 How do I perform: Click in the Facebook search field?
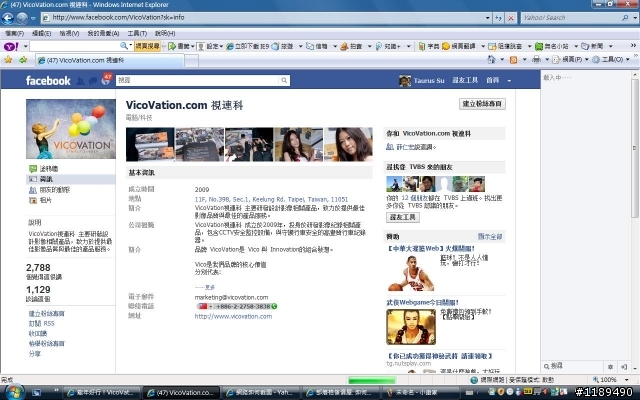[x=197, y=80]
